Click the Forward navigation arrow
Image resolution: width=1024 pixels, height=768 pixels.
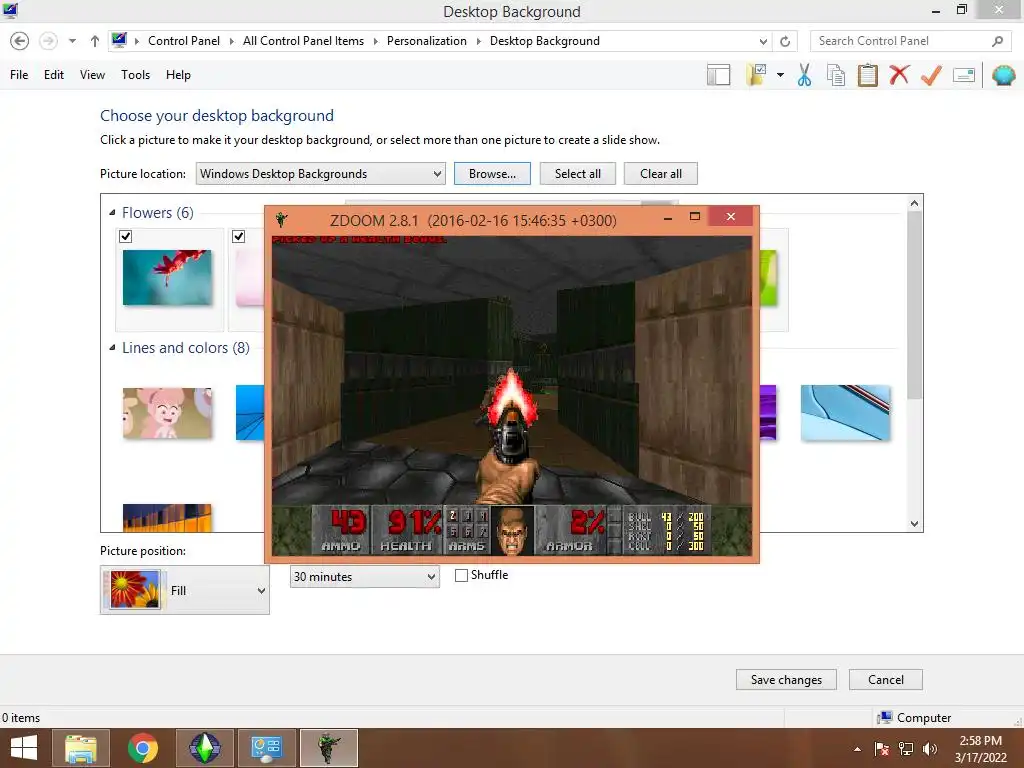(x=48, y=41)
